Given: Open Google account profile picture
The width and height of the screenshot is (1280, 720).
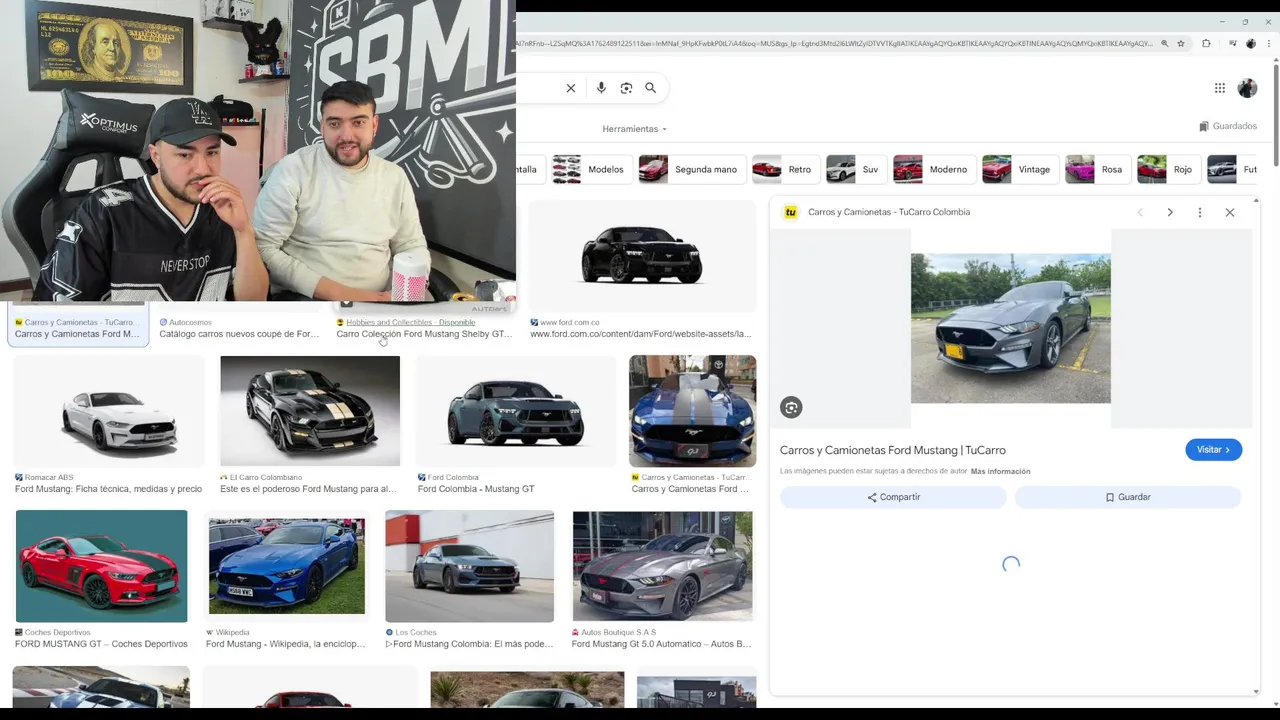Looking at the screenshot, I should (x=1247, y=88).
